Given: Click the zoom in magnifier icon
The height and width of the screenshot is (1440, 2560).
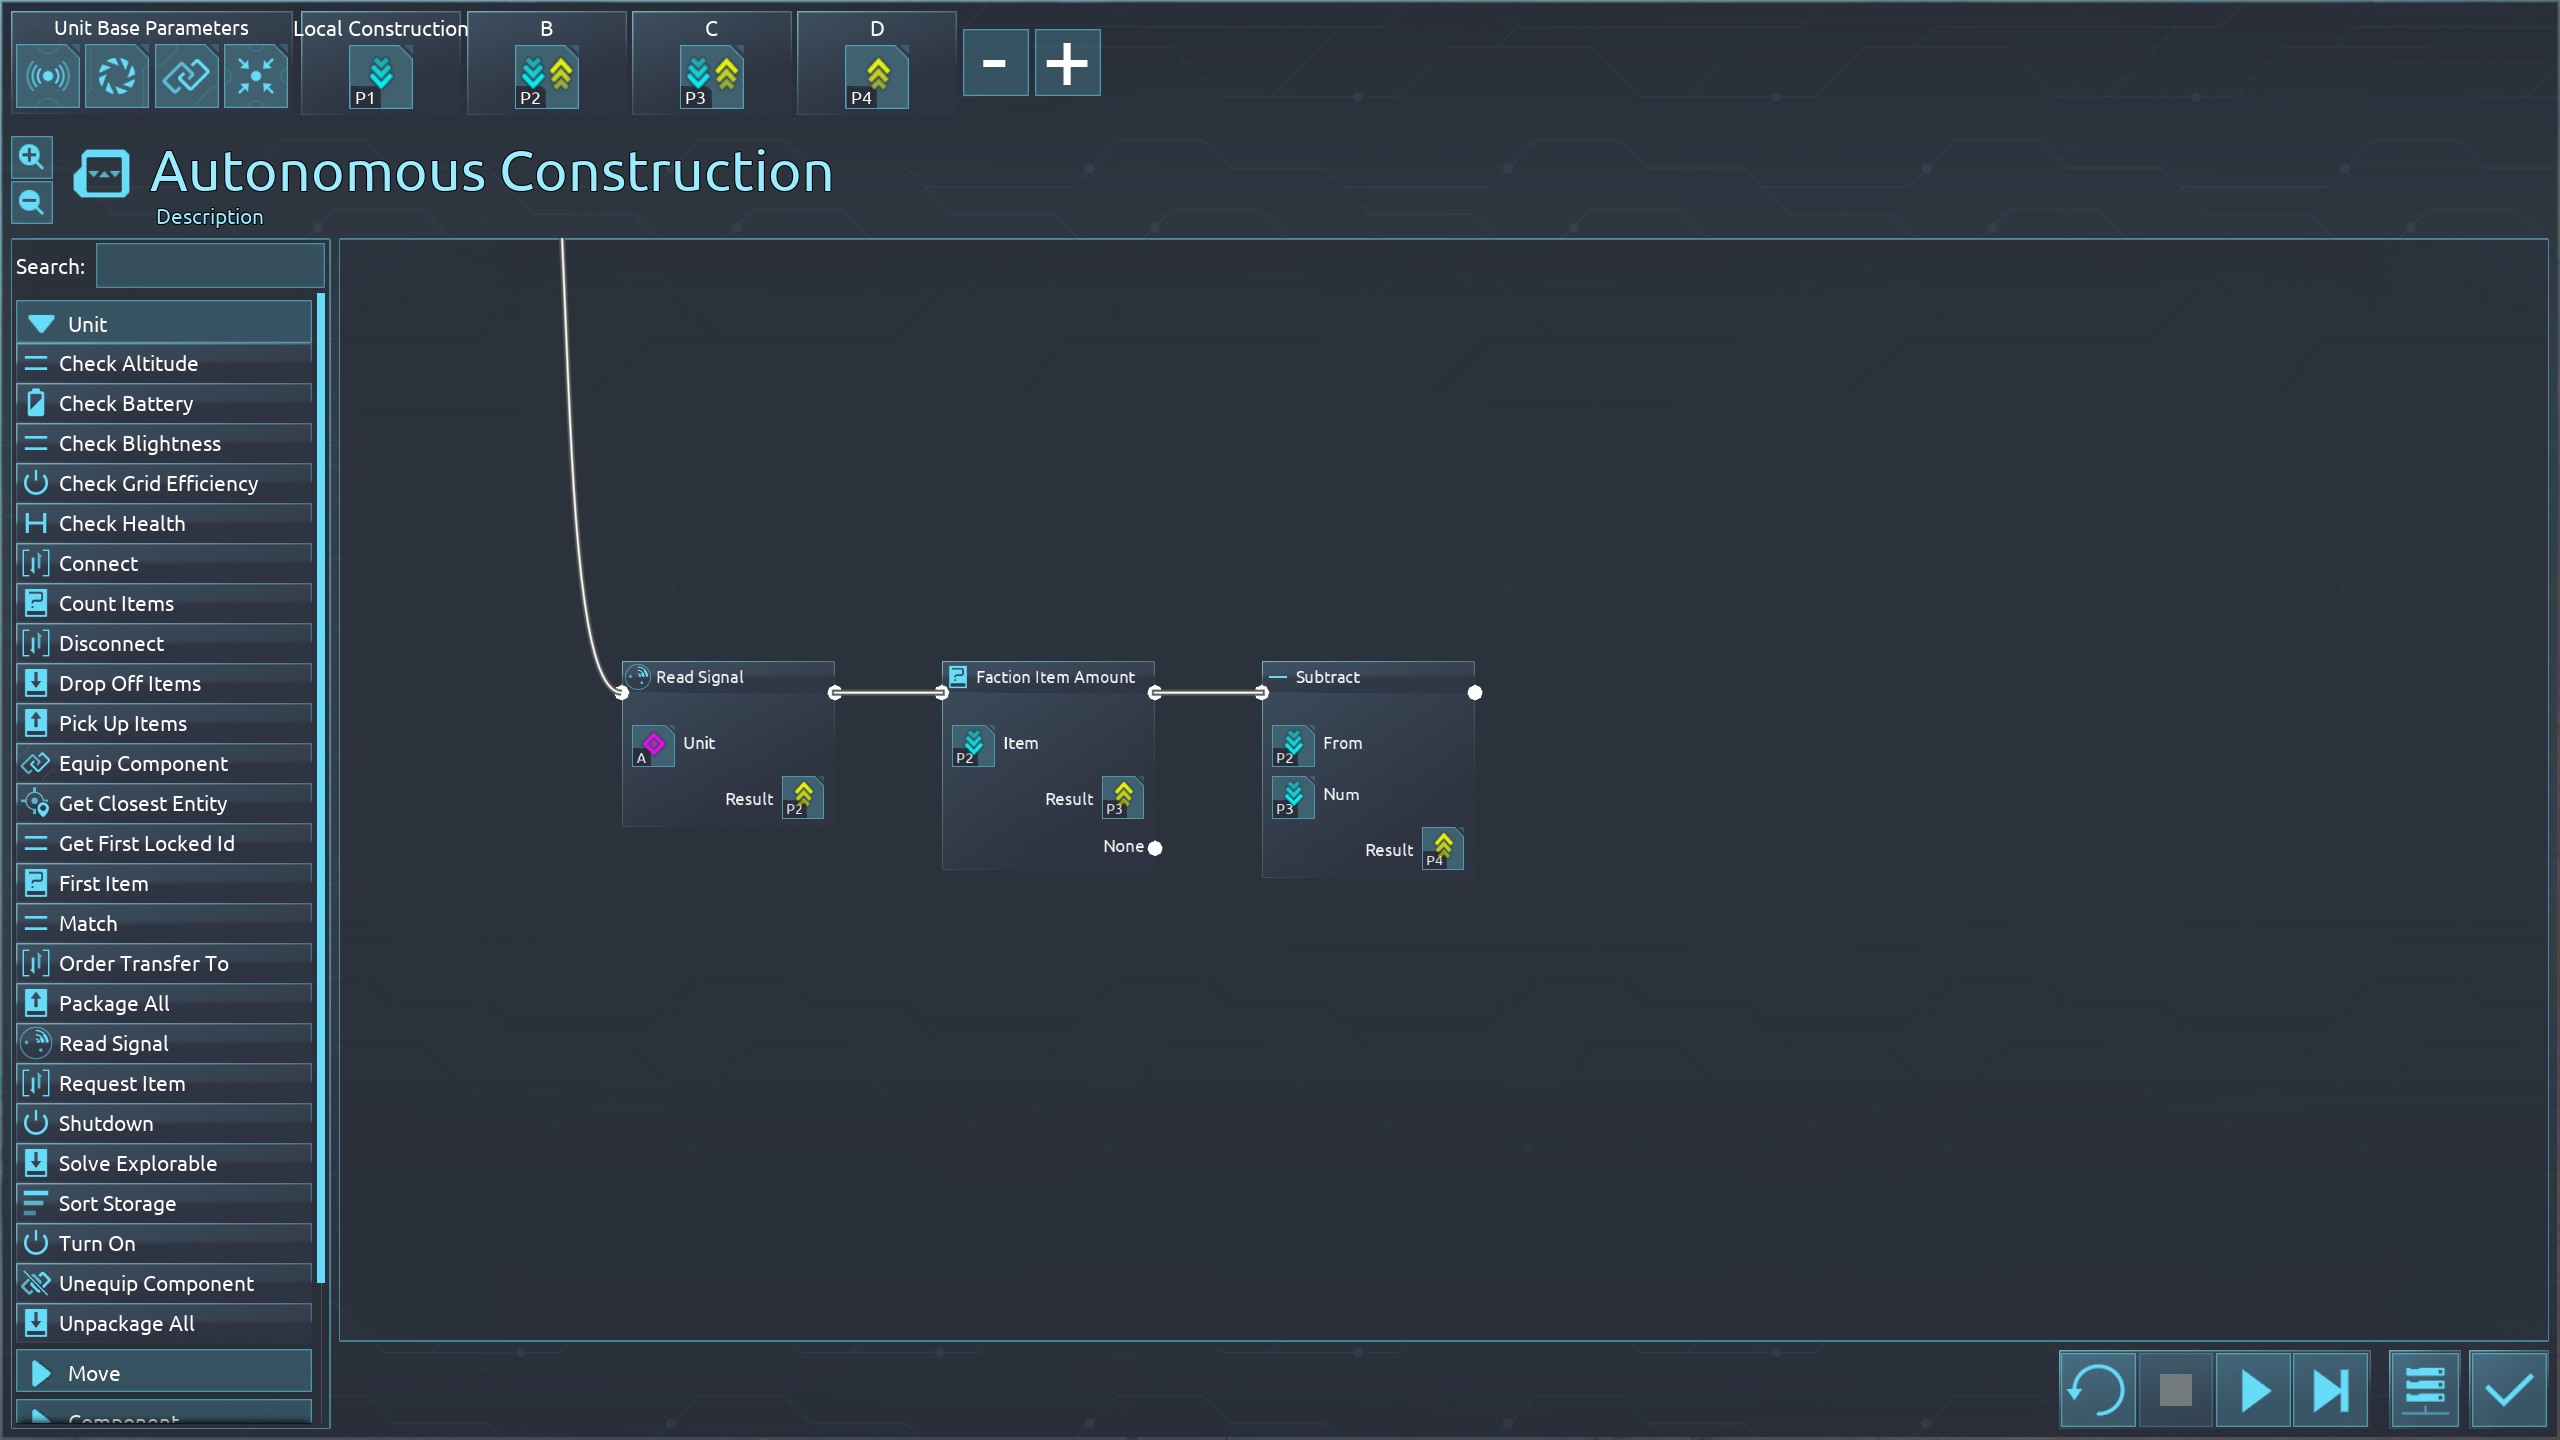Looking at the screenshot, I should pyautogui.click(x=31, y=157).
